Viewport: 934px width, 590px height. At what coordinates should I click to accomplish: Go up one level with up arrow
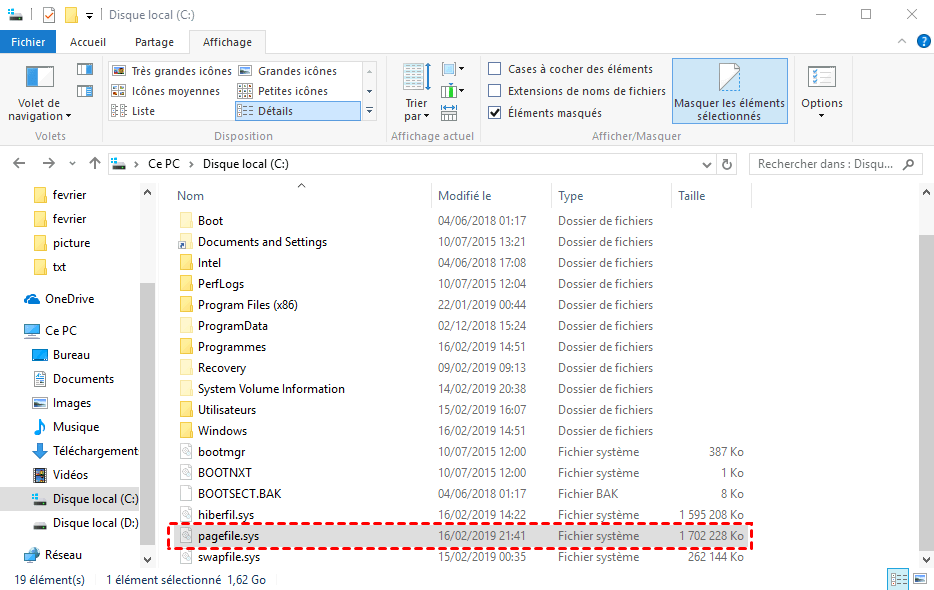coord(95,163)
